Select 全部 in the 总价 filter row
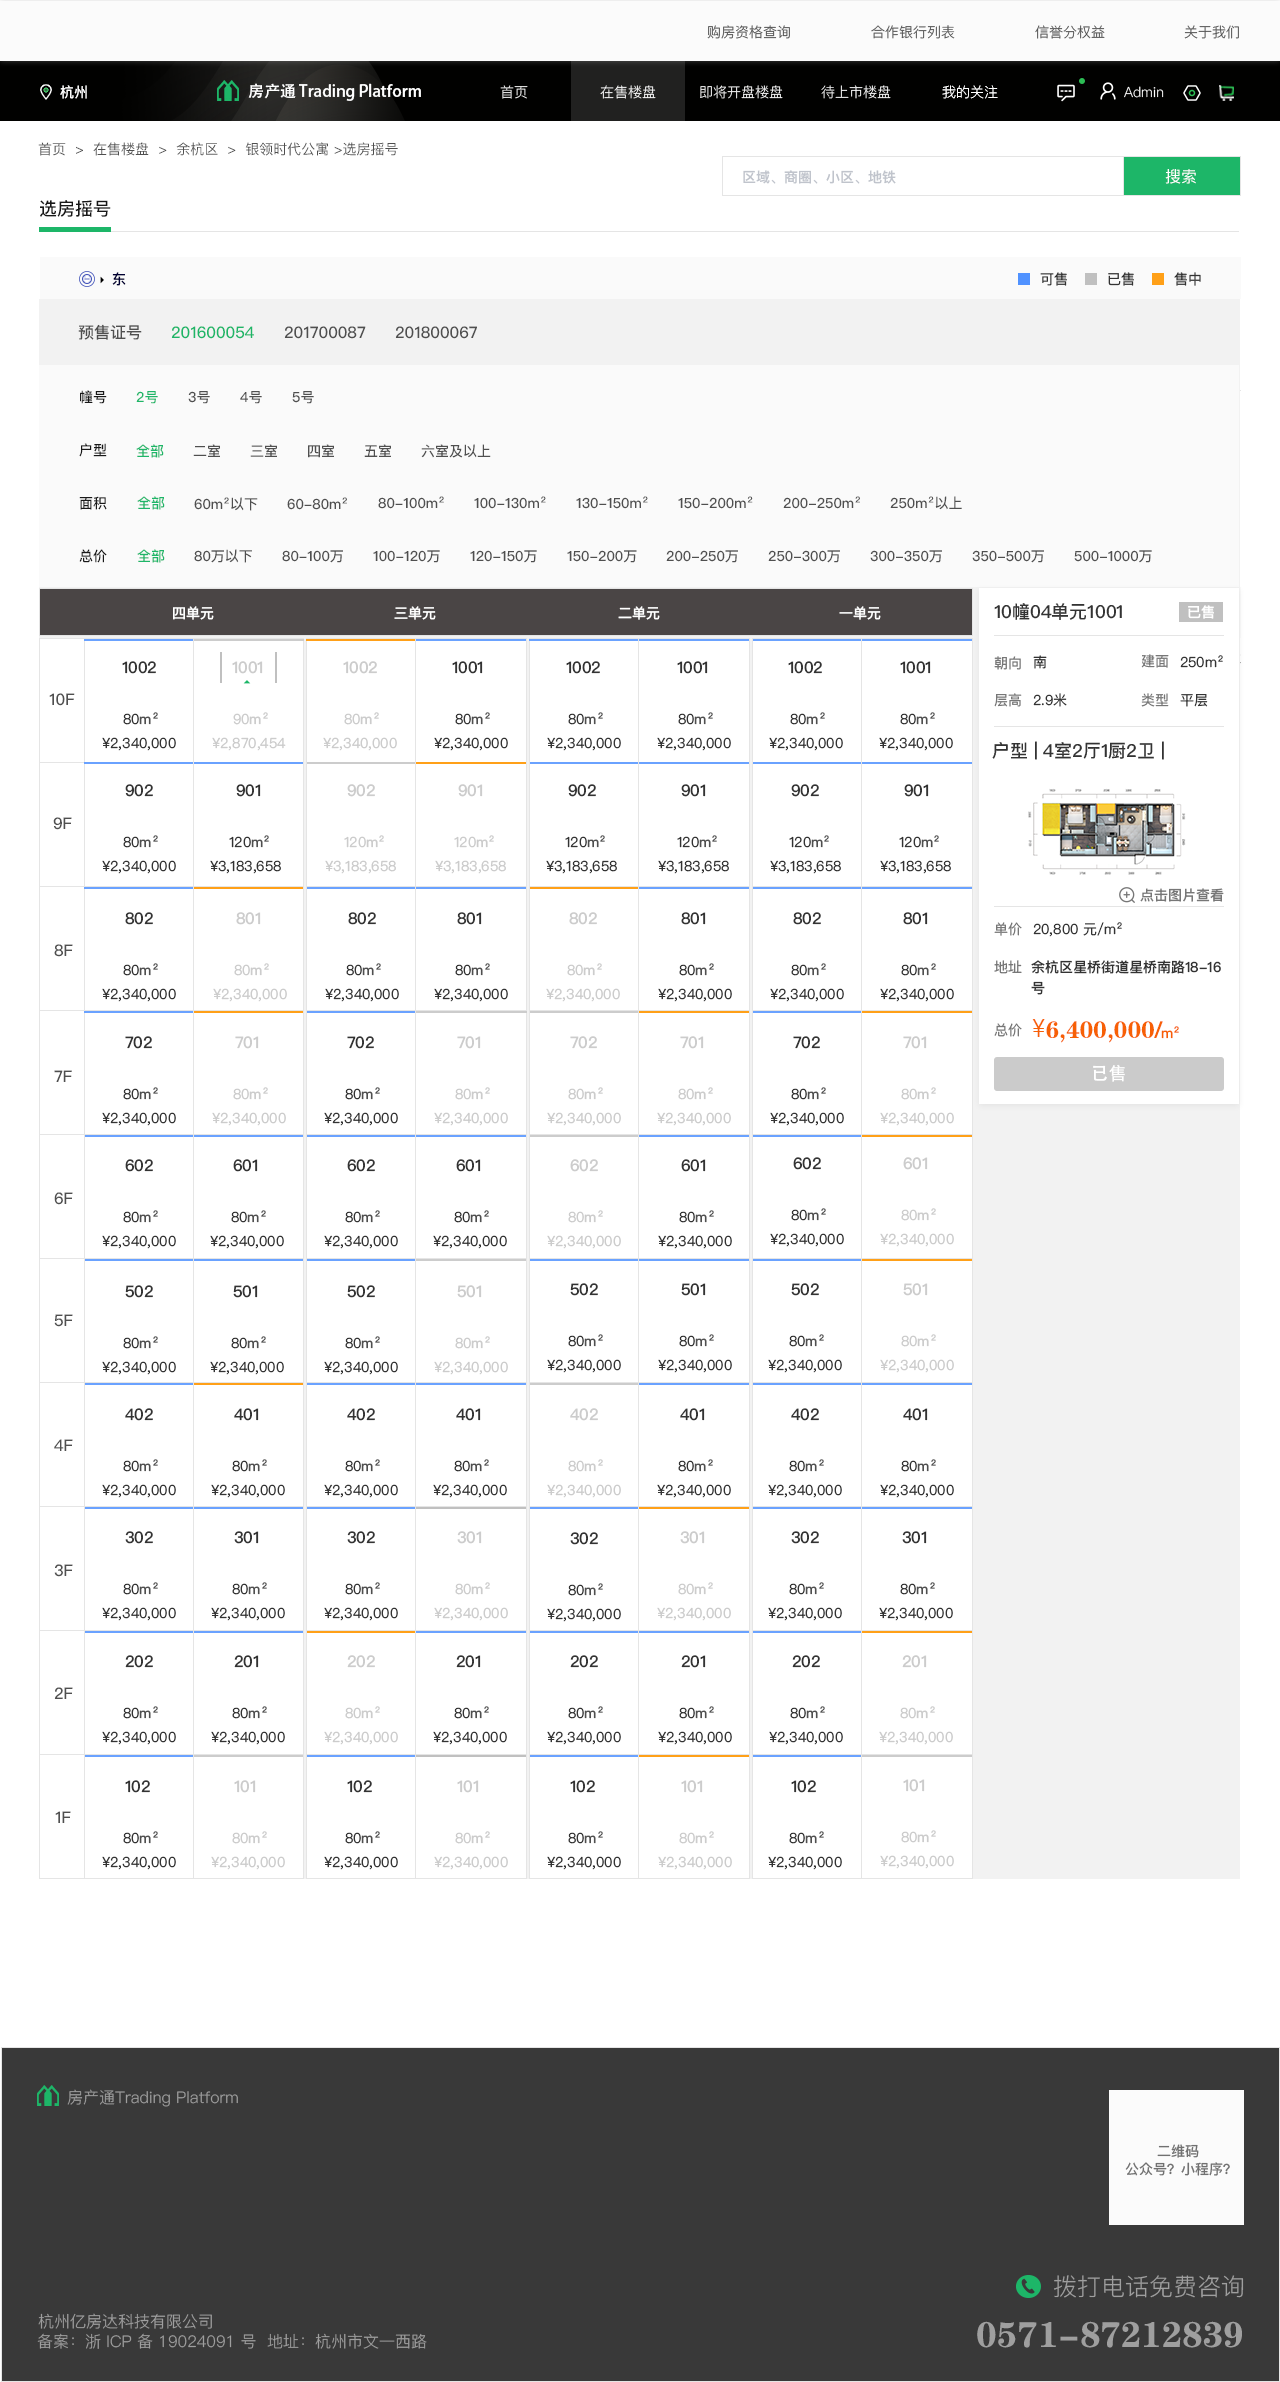Image resolution: width=1280 pixels, height=2382 pixels. point(151,556)
